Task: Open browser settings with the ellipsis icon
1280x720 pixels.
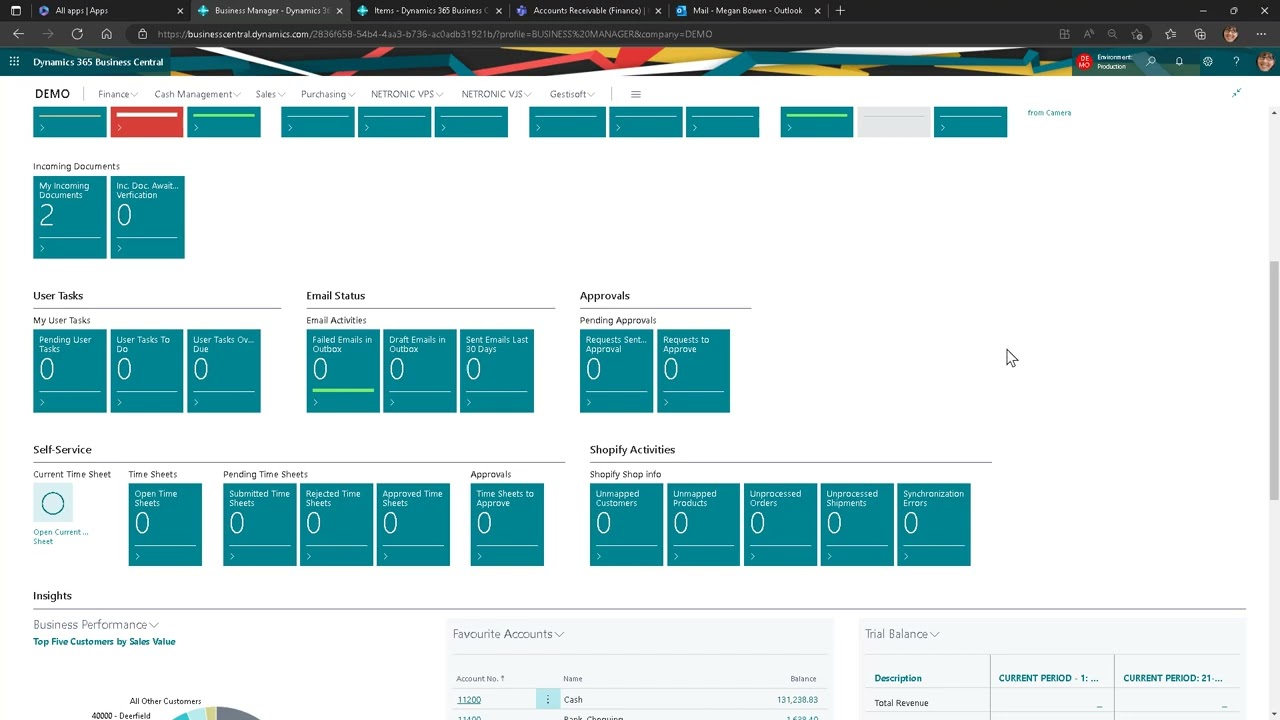Action: (1262, 33)
